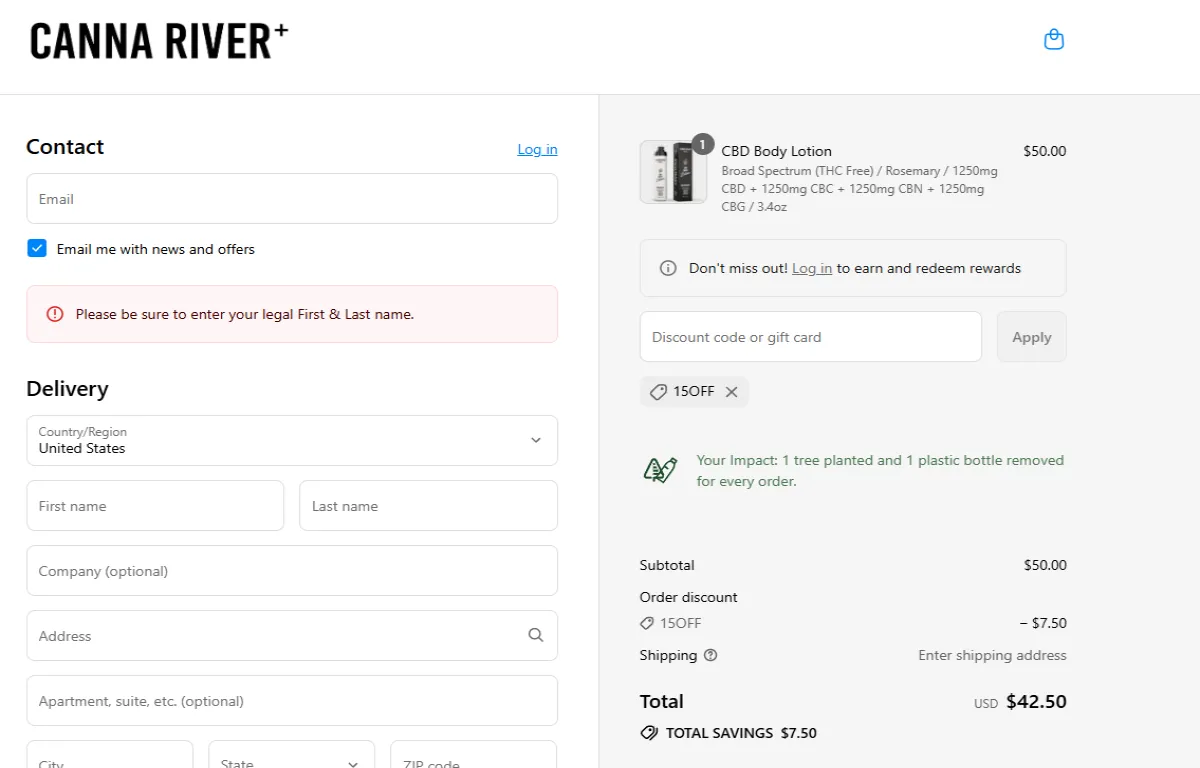This screenshot has width=1200, height=768.
Task: Open the Country/Region dropdown
Action: pyautogui.click(x=292, y=440)
